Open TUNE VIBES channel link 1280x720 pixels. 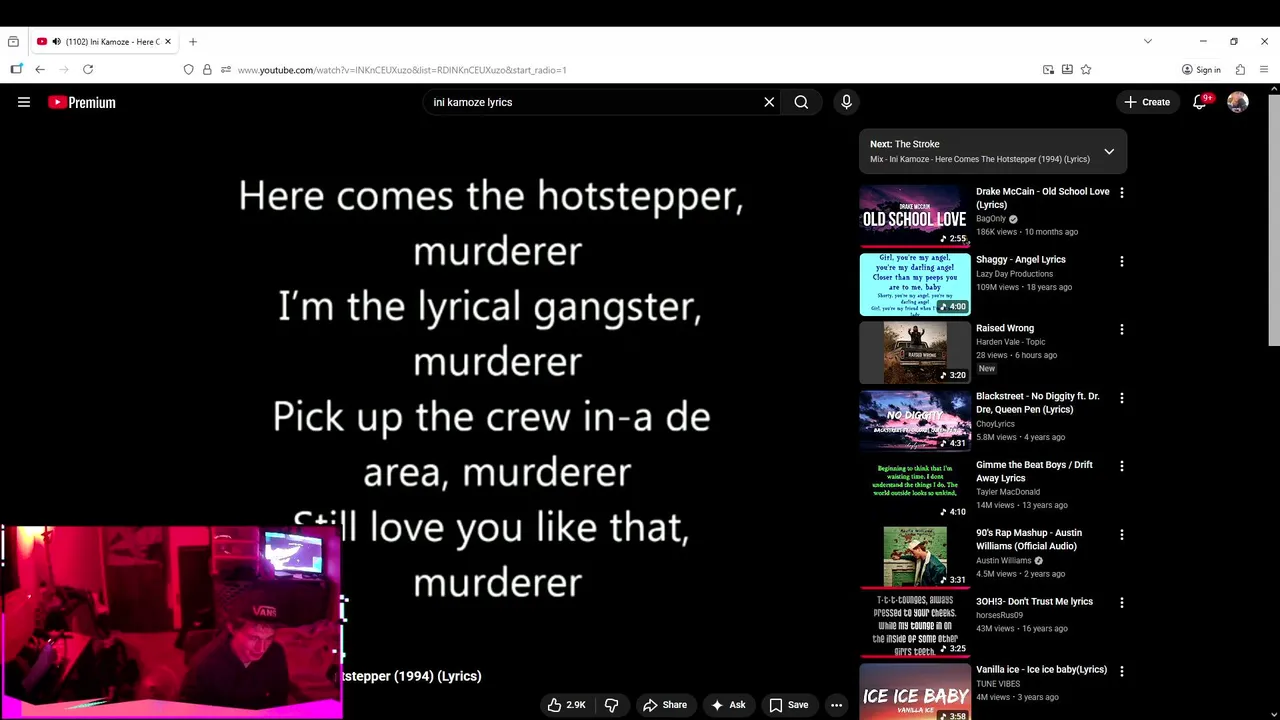point(998,684)
